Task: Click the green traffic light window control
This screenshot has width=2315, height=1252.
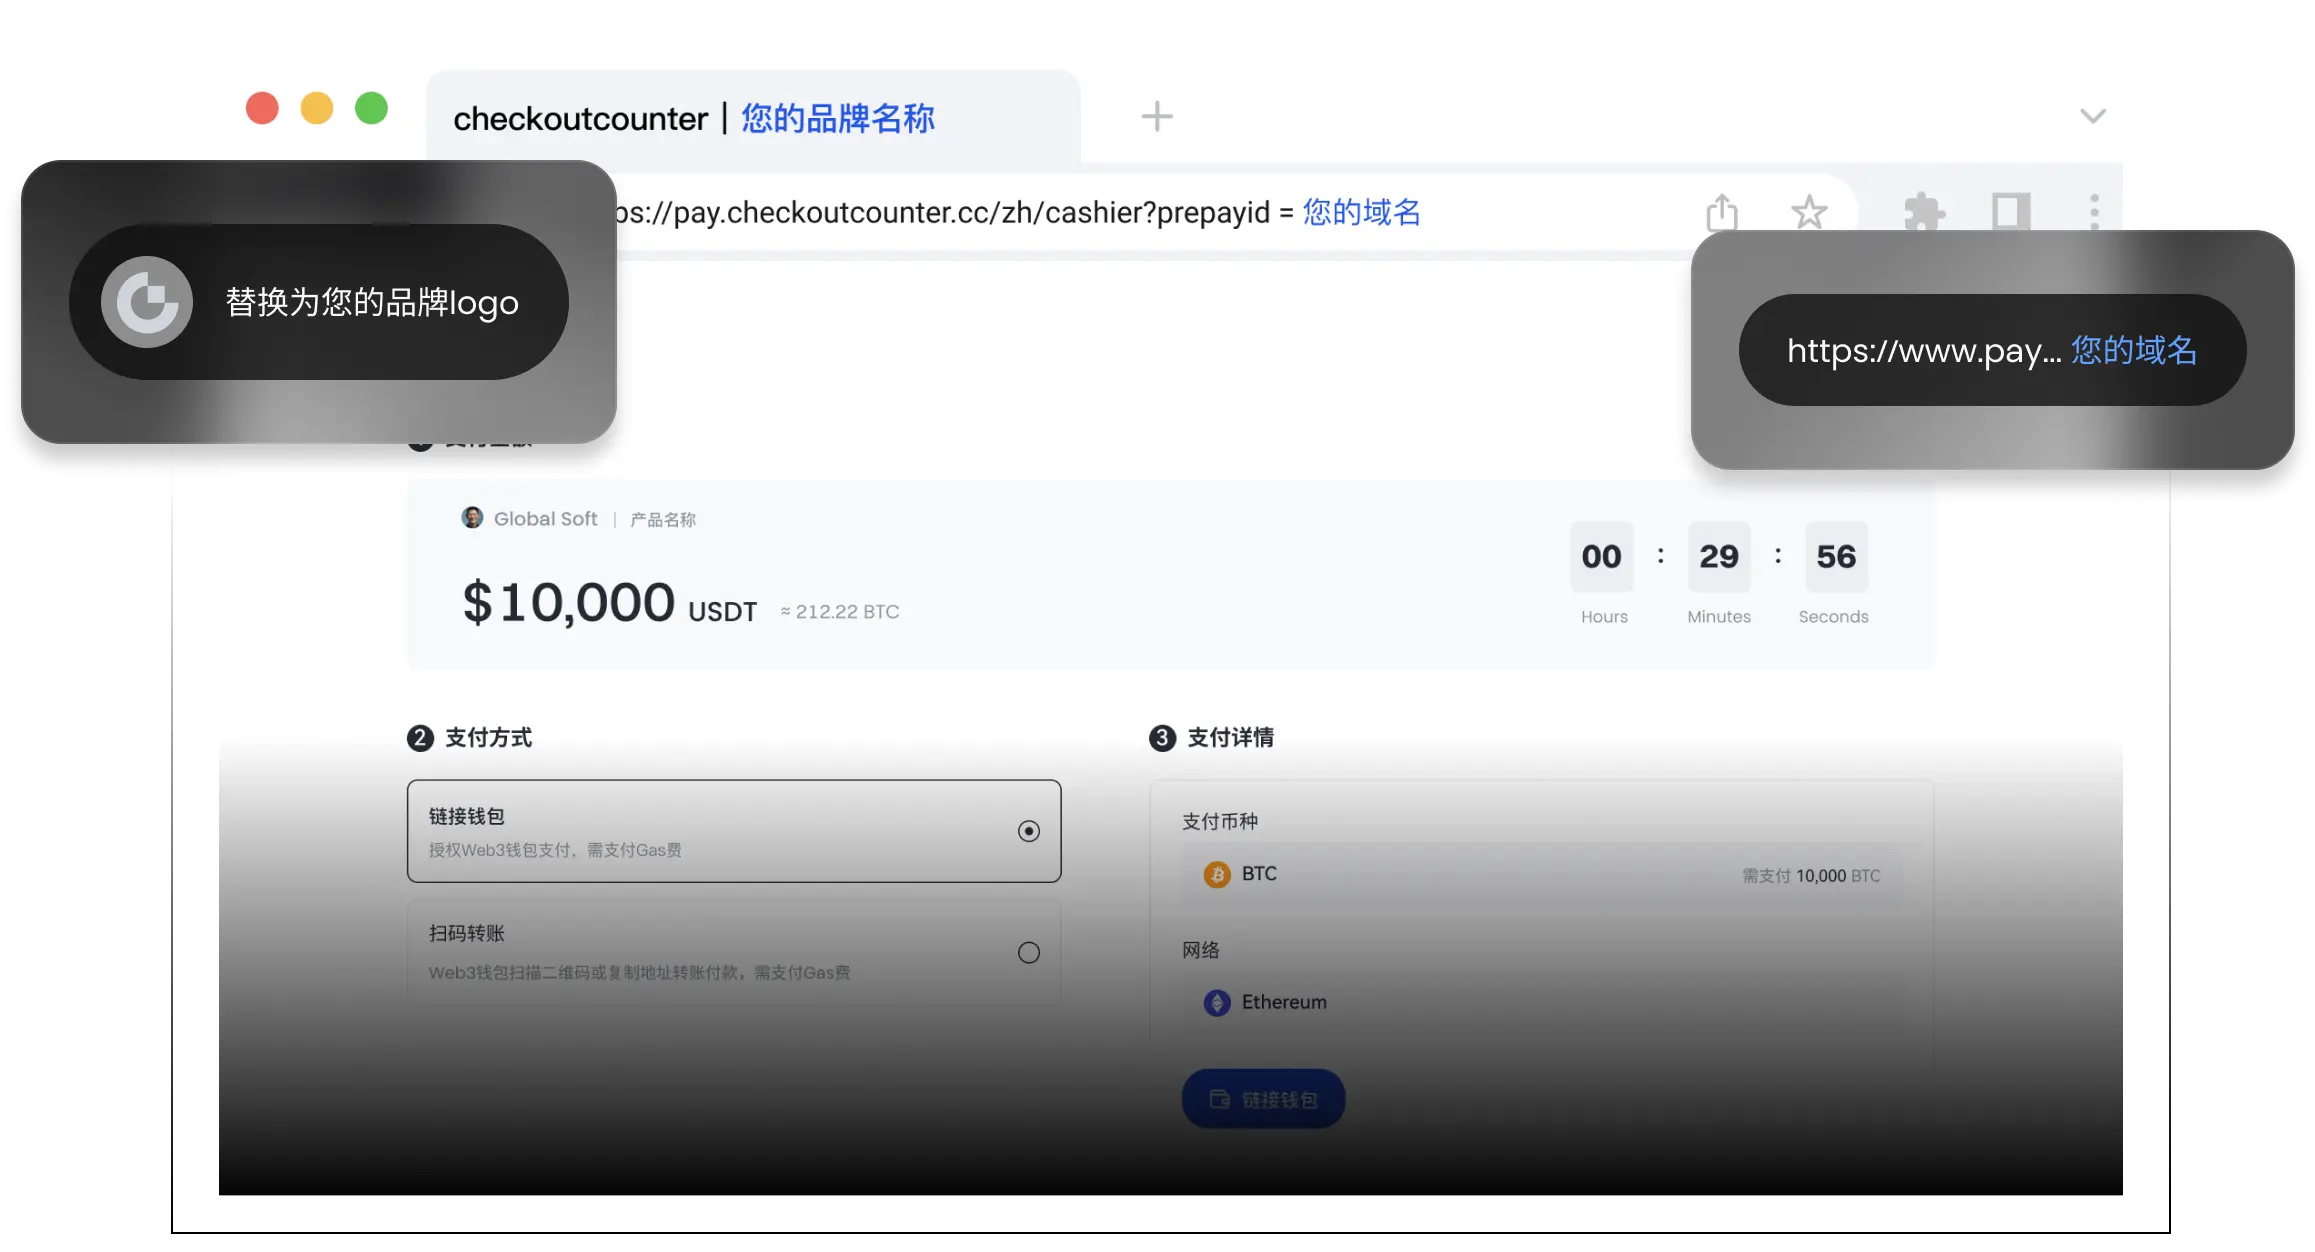Action: (x=372, y=108)
